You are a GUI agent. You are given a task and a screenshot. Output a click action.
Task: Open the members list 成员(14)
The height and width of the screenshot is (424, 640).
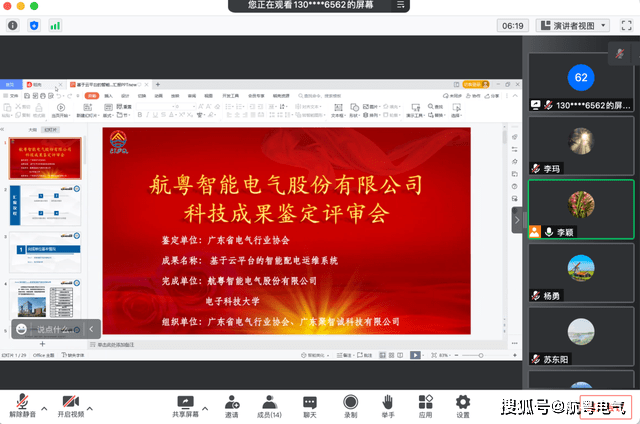click(269, 406)
